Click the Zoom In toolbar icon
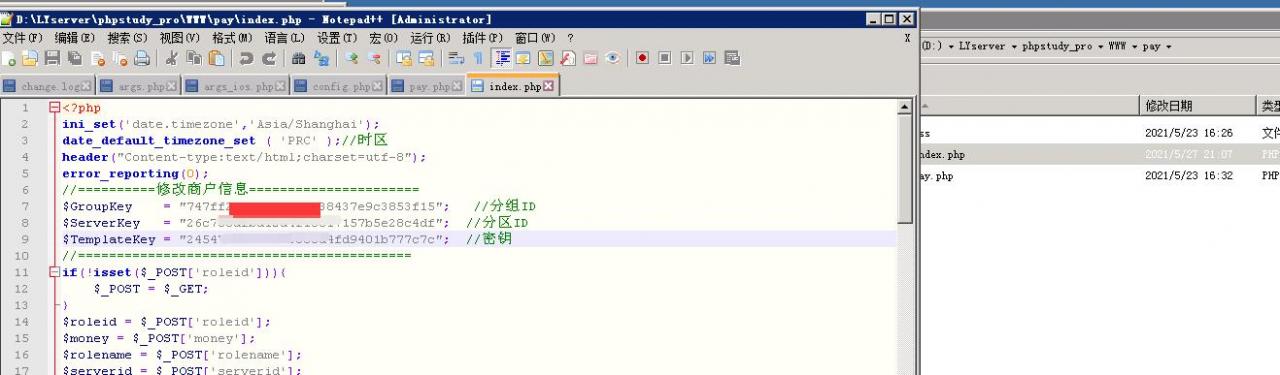The width and height of the screenshot is (1280, 375). (351, 58)
